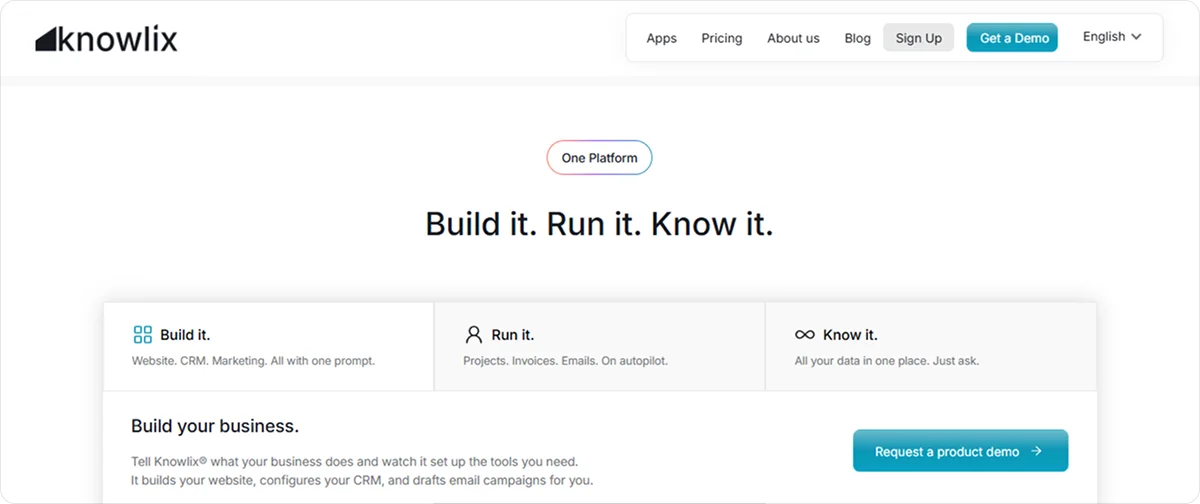Click the text Website. CRM. Marketing. All with one prompt.
The height and width of the screenshot is (504, 1200).
click(x=253, y=361)
